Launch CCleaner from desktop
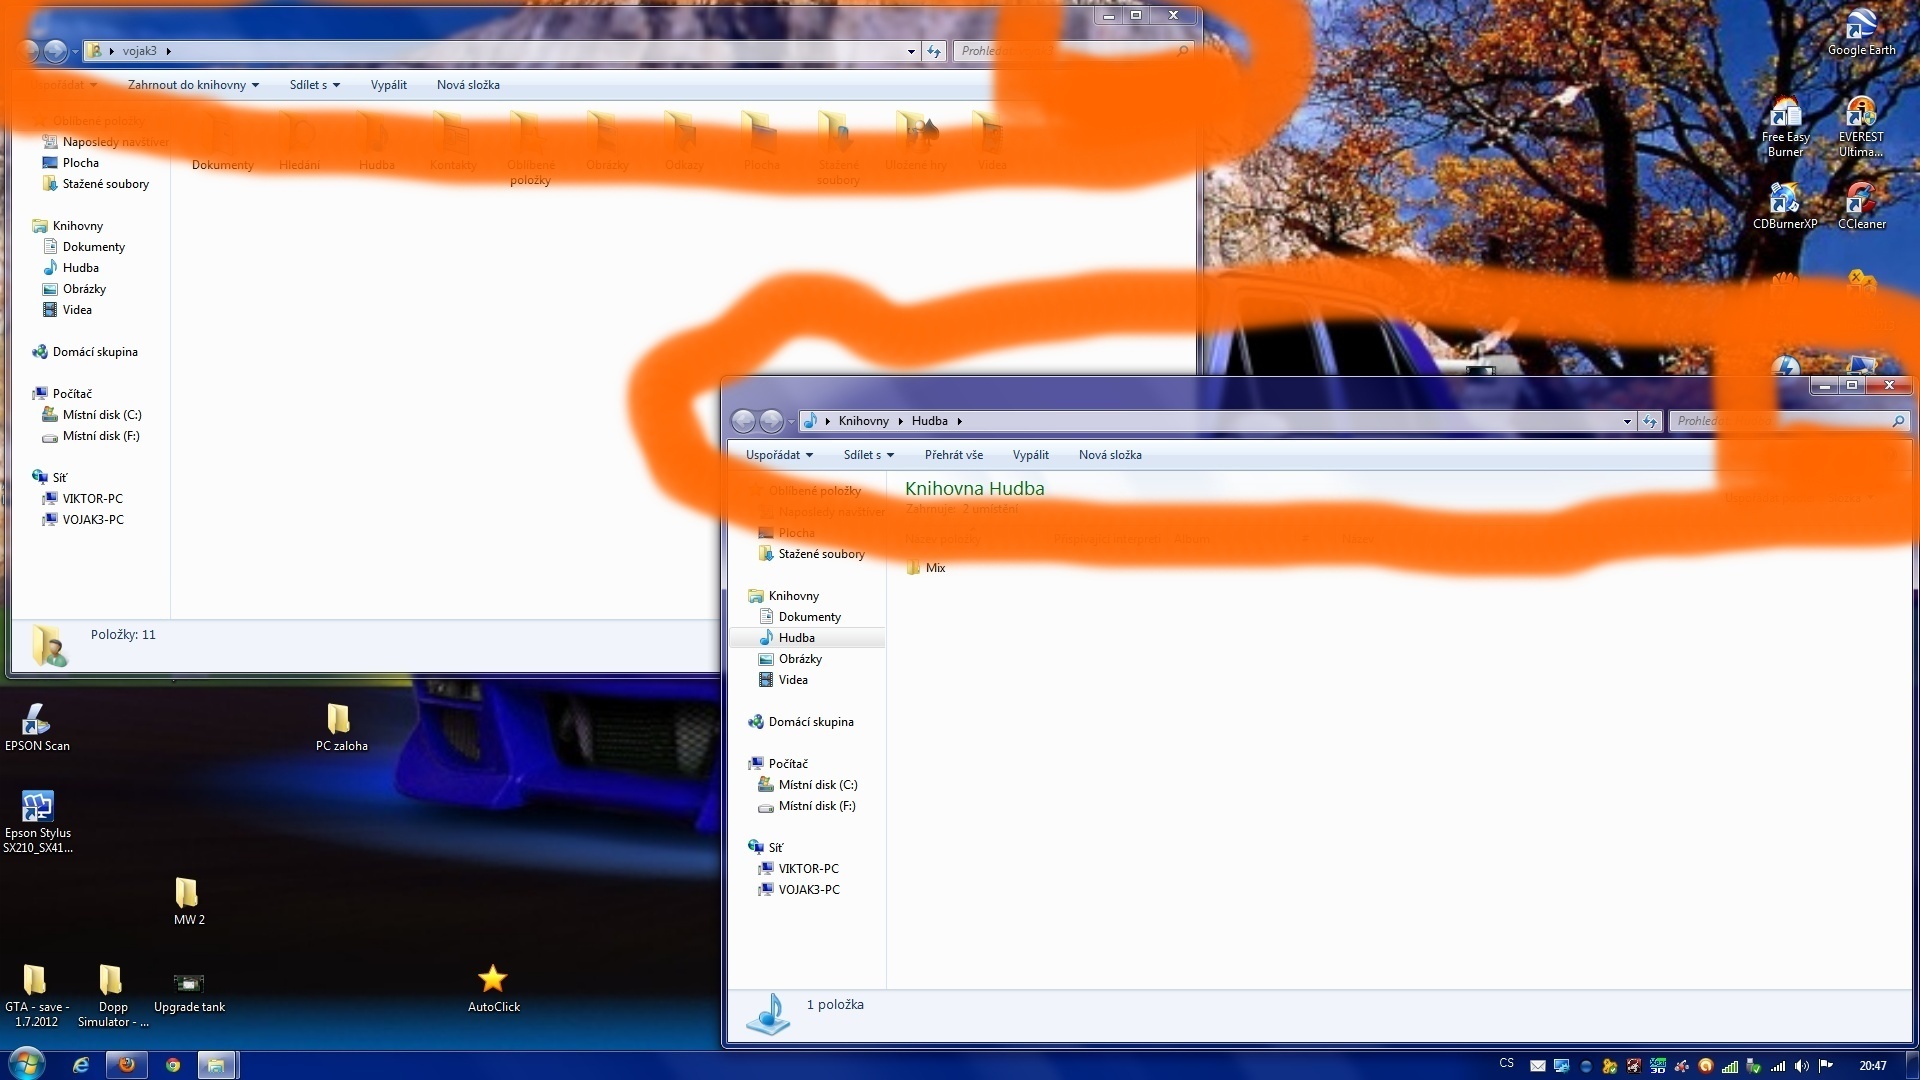 click(x=1861, y=203)
